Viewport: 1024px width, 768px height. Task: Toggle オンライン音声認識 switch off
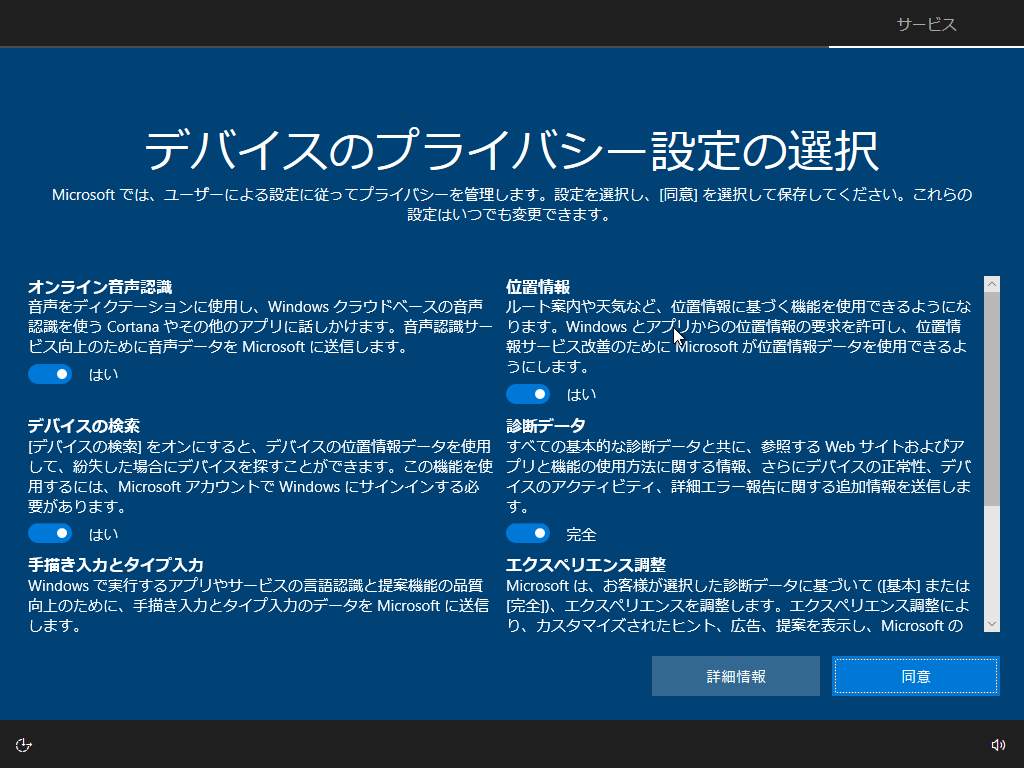click(50, 374)
